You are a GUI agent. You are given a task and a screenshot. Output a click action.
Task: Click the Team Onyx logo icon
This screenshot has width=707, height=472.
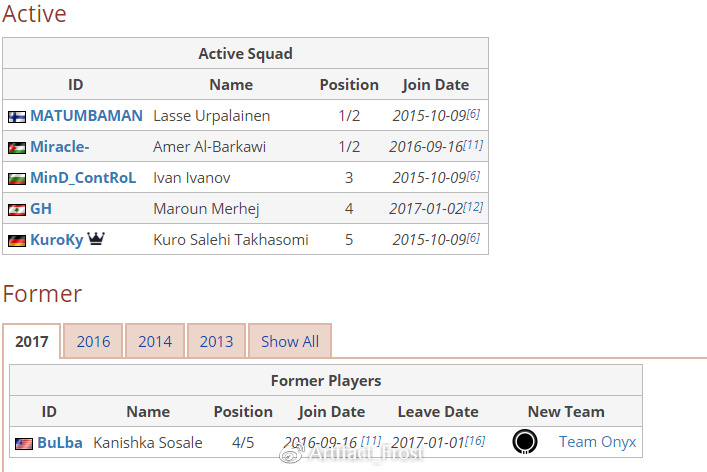point(524,441)
